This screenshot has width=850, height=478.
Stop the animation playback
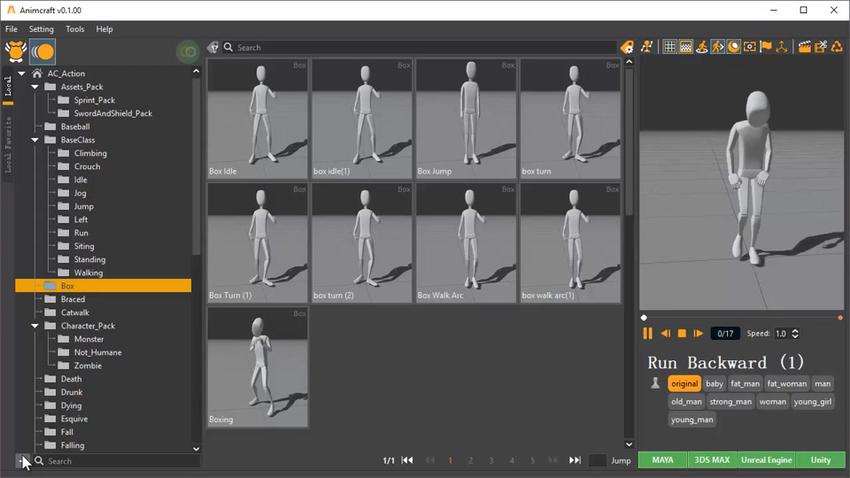tap(682, 333)
